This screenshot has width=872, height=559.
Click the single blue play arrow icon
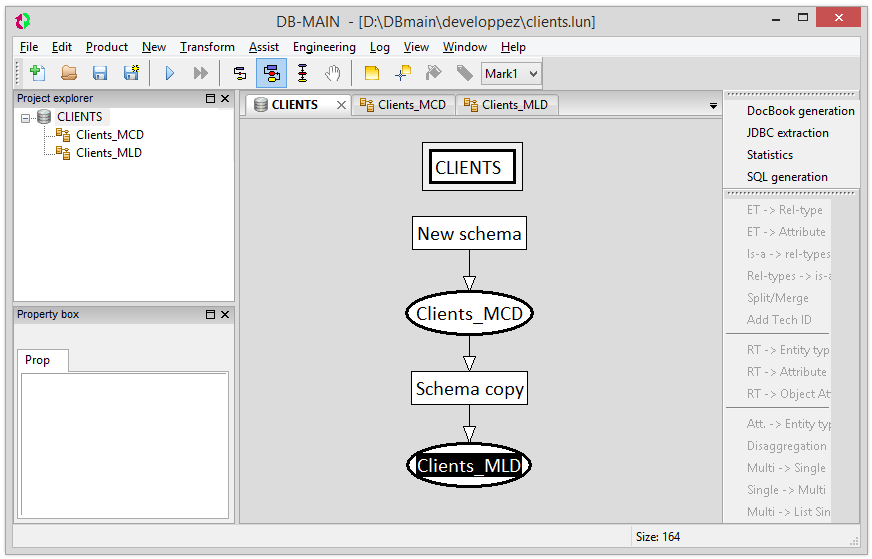[x=169, y=73]
